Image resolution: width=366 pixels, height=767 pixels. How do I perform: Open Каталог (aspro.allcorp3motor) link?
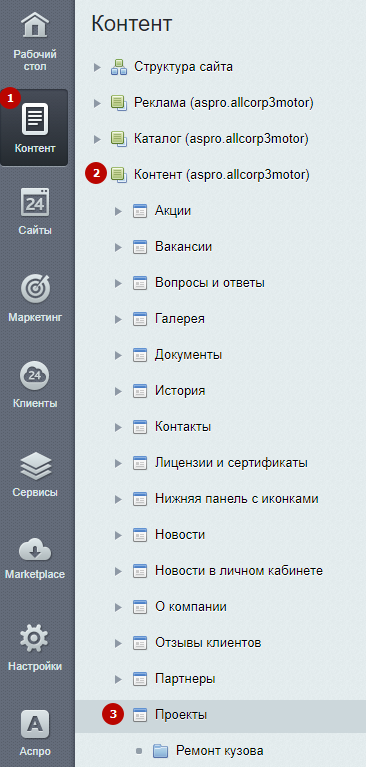(x=221, y=139)
